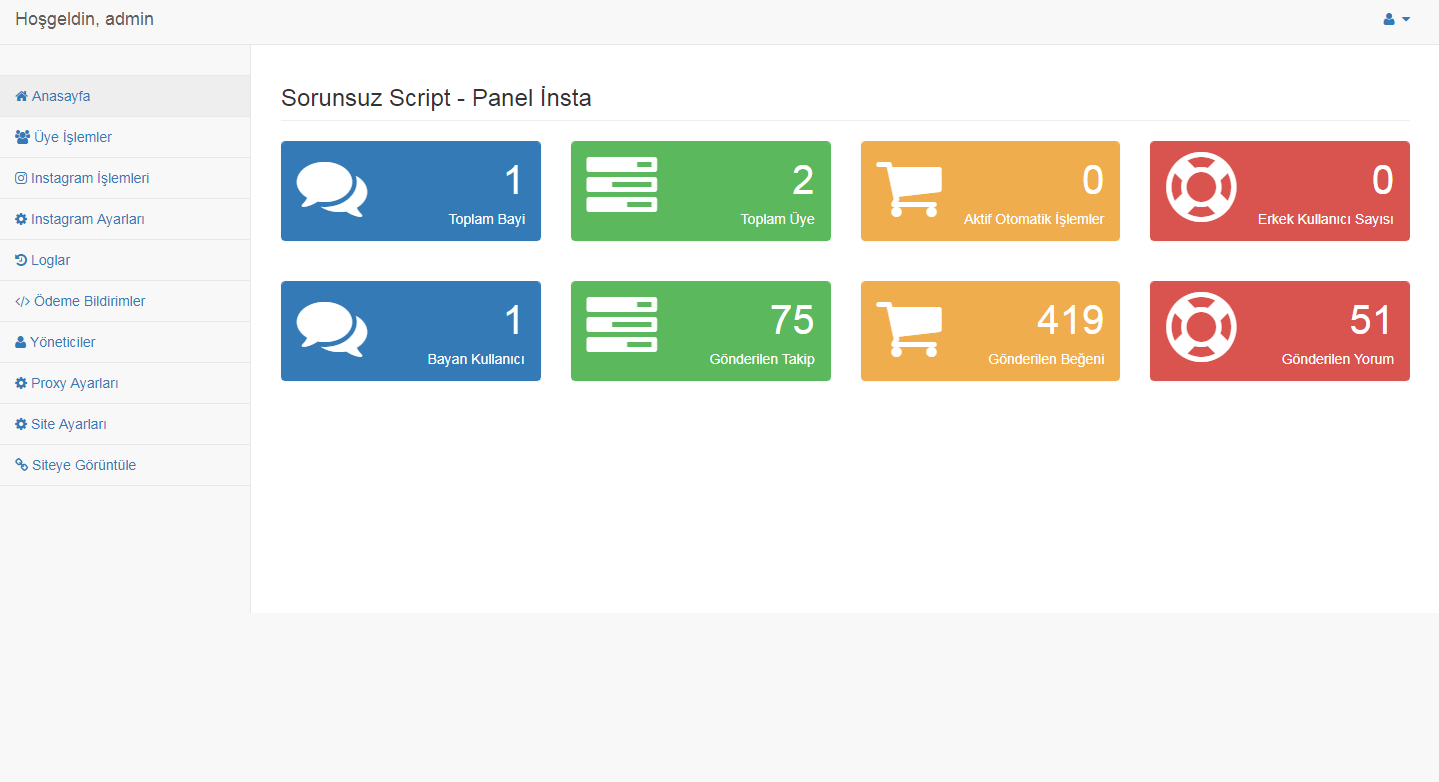Click the home icon beside Anasayfa
The image size is (1439, 782).
21,96
